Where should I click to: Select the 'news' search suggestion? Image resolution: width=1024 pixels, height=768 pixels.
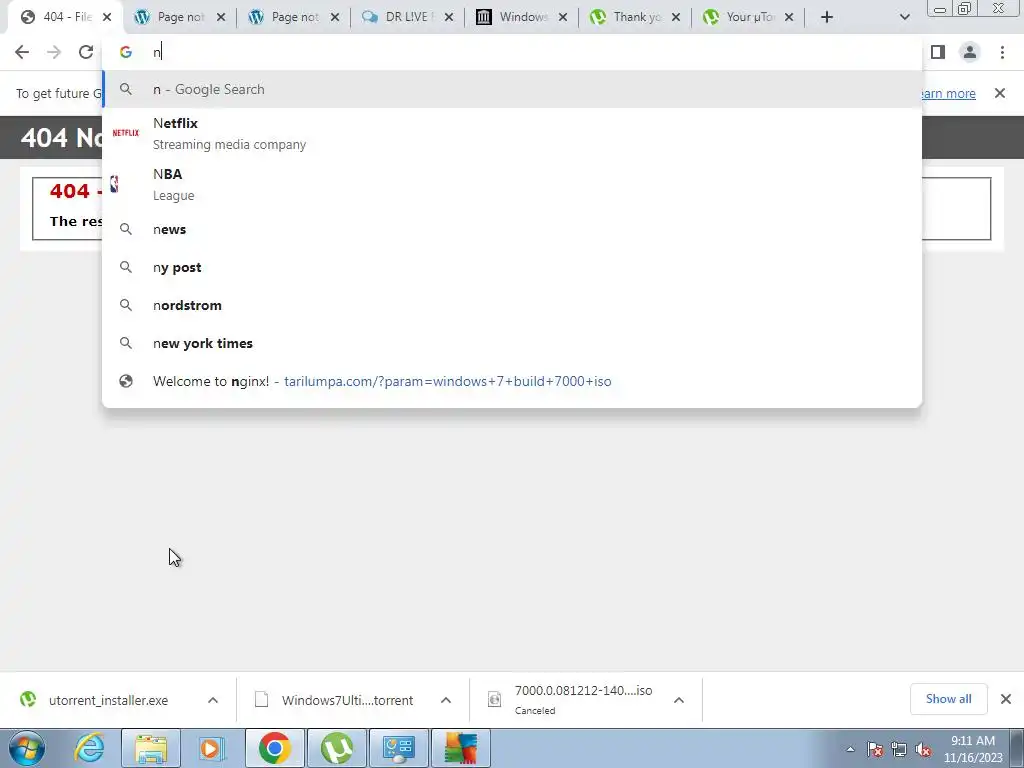pyautogui.click(x=512, y=229)
